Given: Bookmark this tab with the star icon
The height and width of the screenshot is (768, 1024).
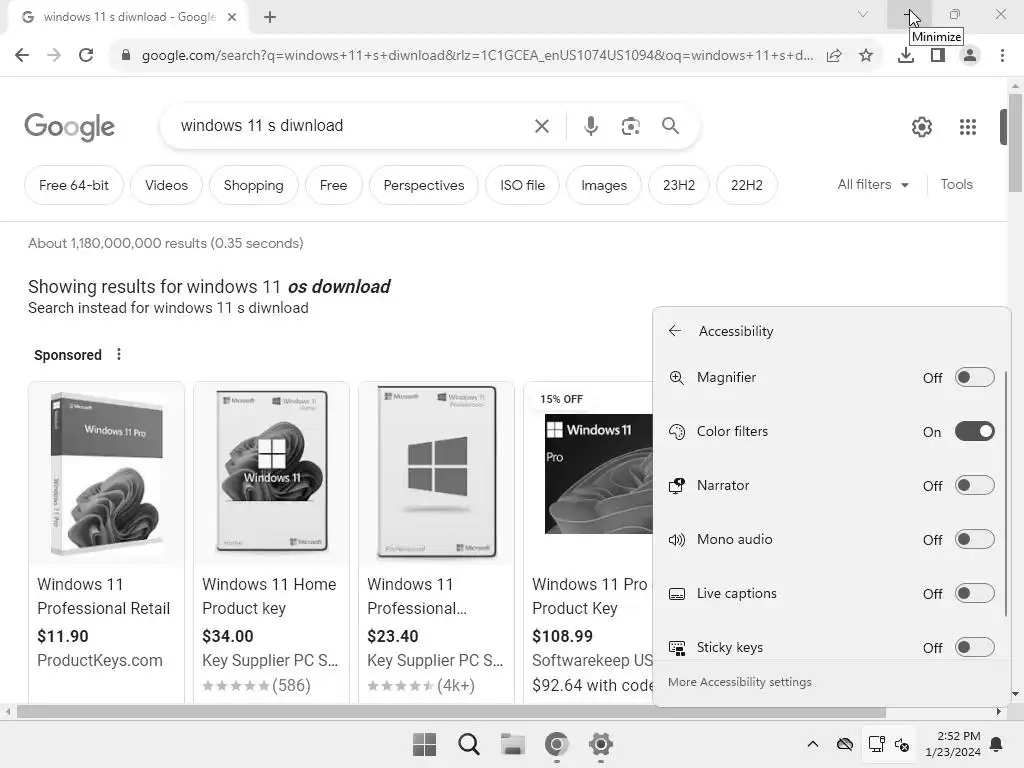Looking at the screenshot, I should coord(866,56).
